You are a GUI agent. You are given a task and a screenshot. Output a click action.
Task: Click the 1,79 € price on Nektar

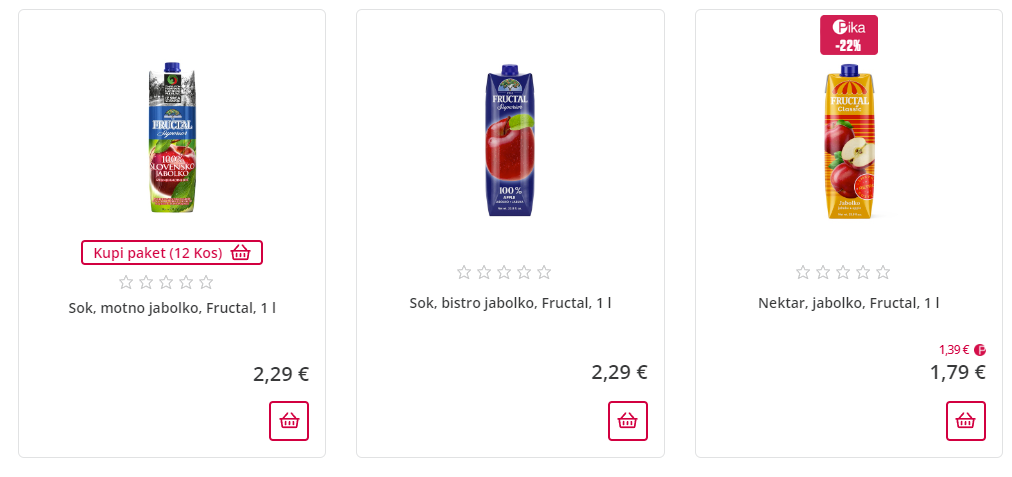(x=957, y=372)
